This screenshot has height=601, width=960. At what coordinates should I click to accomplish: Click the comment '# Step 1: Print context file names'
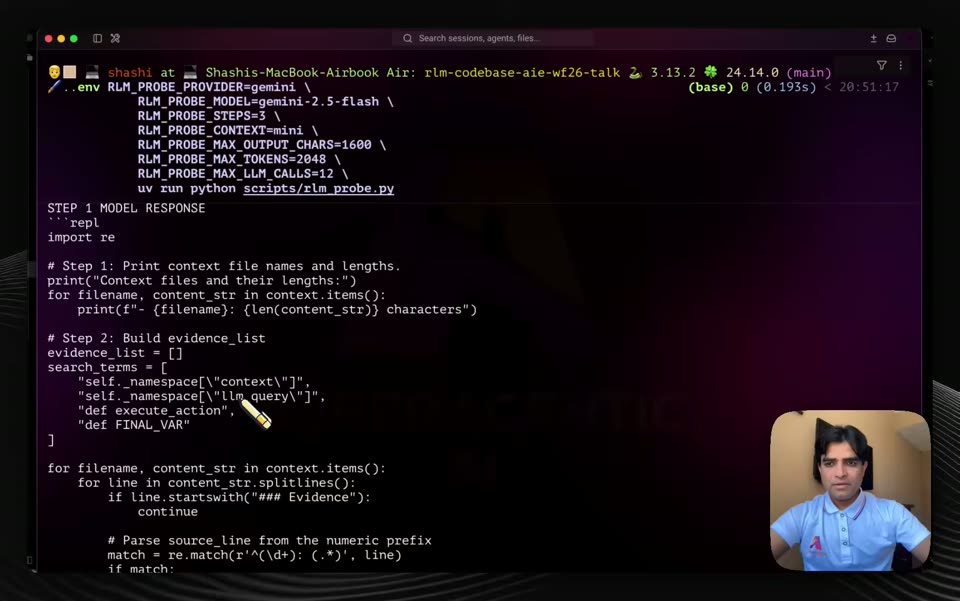click(223, 266)
